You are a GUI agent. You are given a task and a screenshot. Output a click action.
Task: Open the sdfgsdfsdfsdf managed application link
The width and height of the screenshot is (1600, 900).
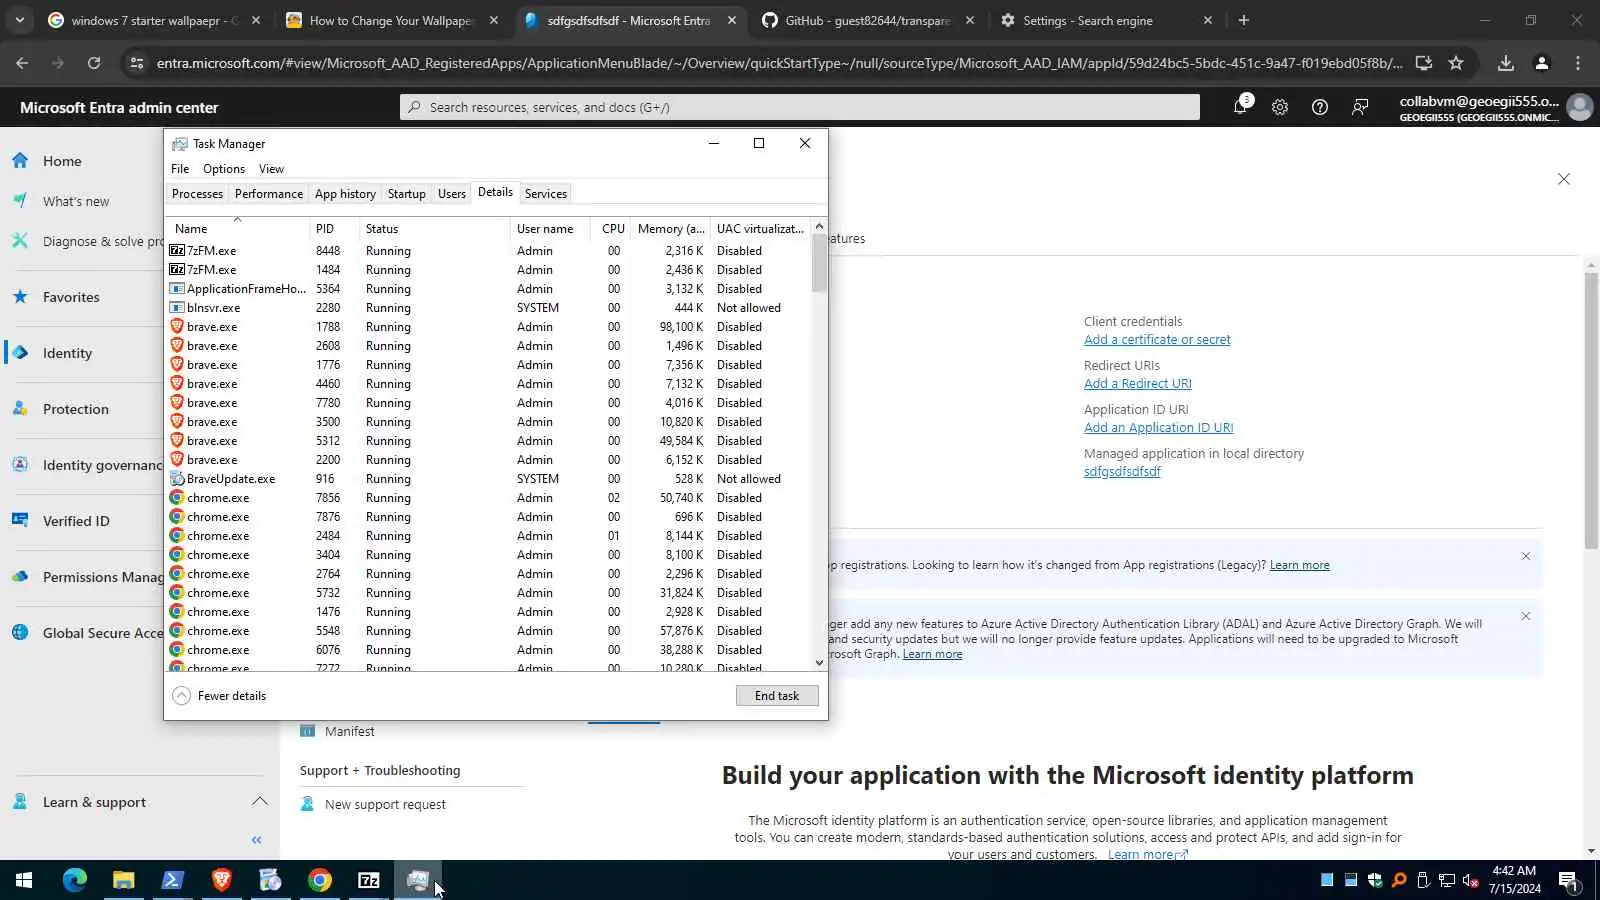[x=1122, y=472]
